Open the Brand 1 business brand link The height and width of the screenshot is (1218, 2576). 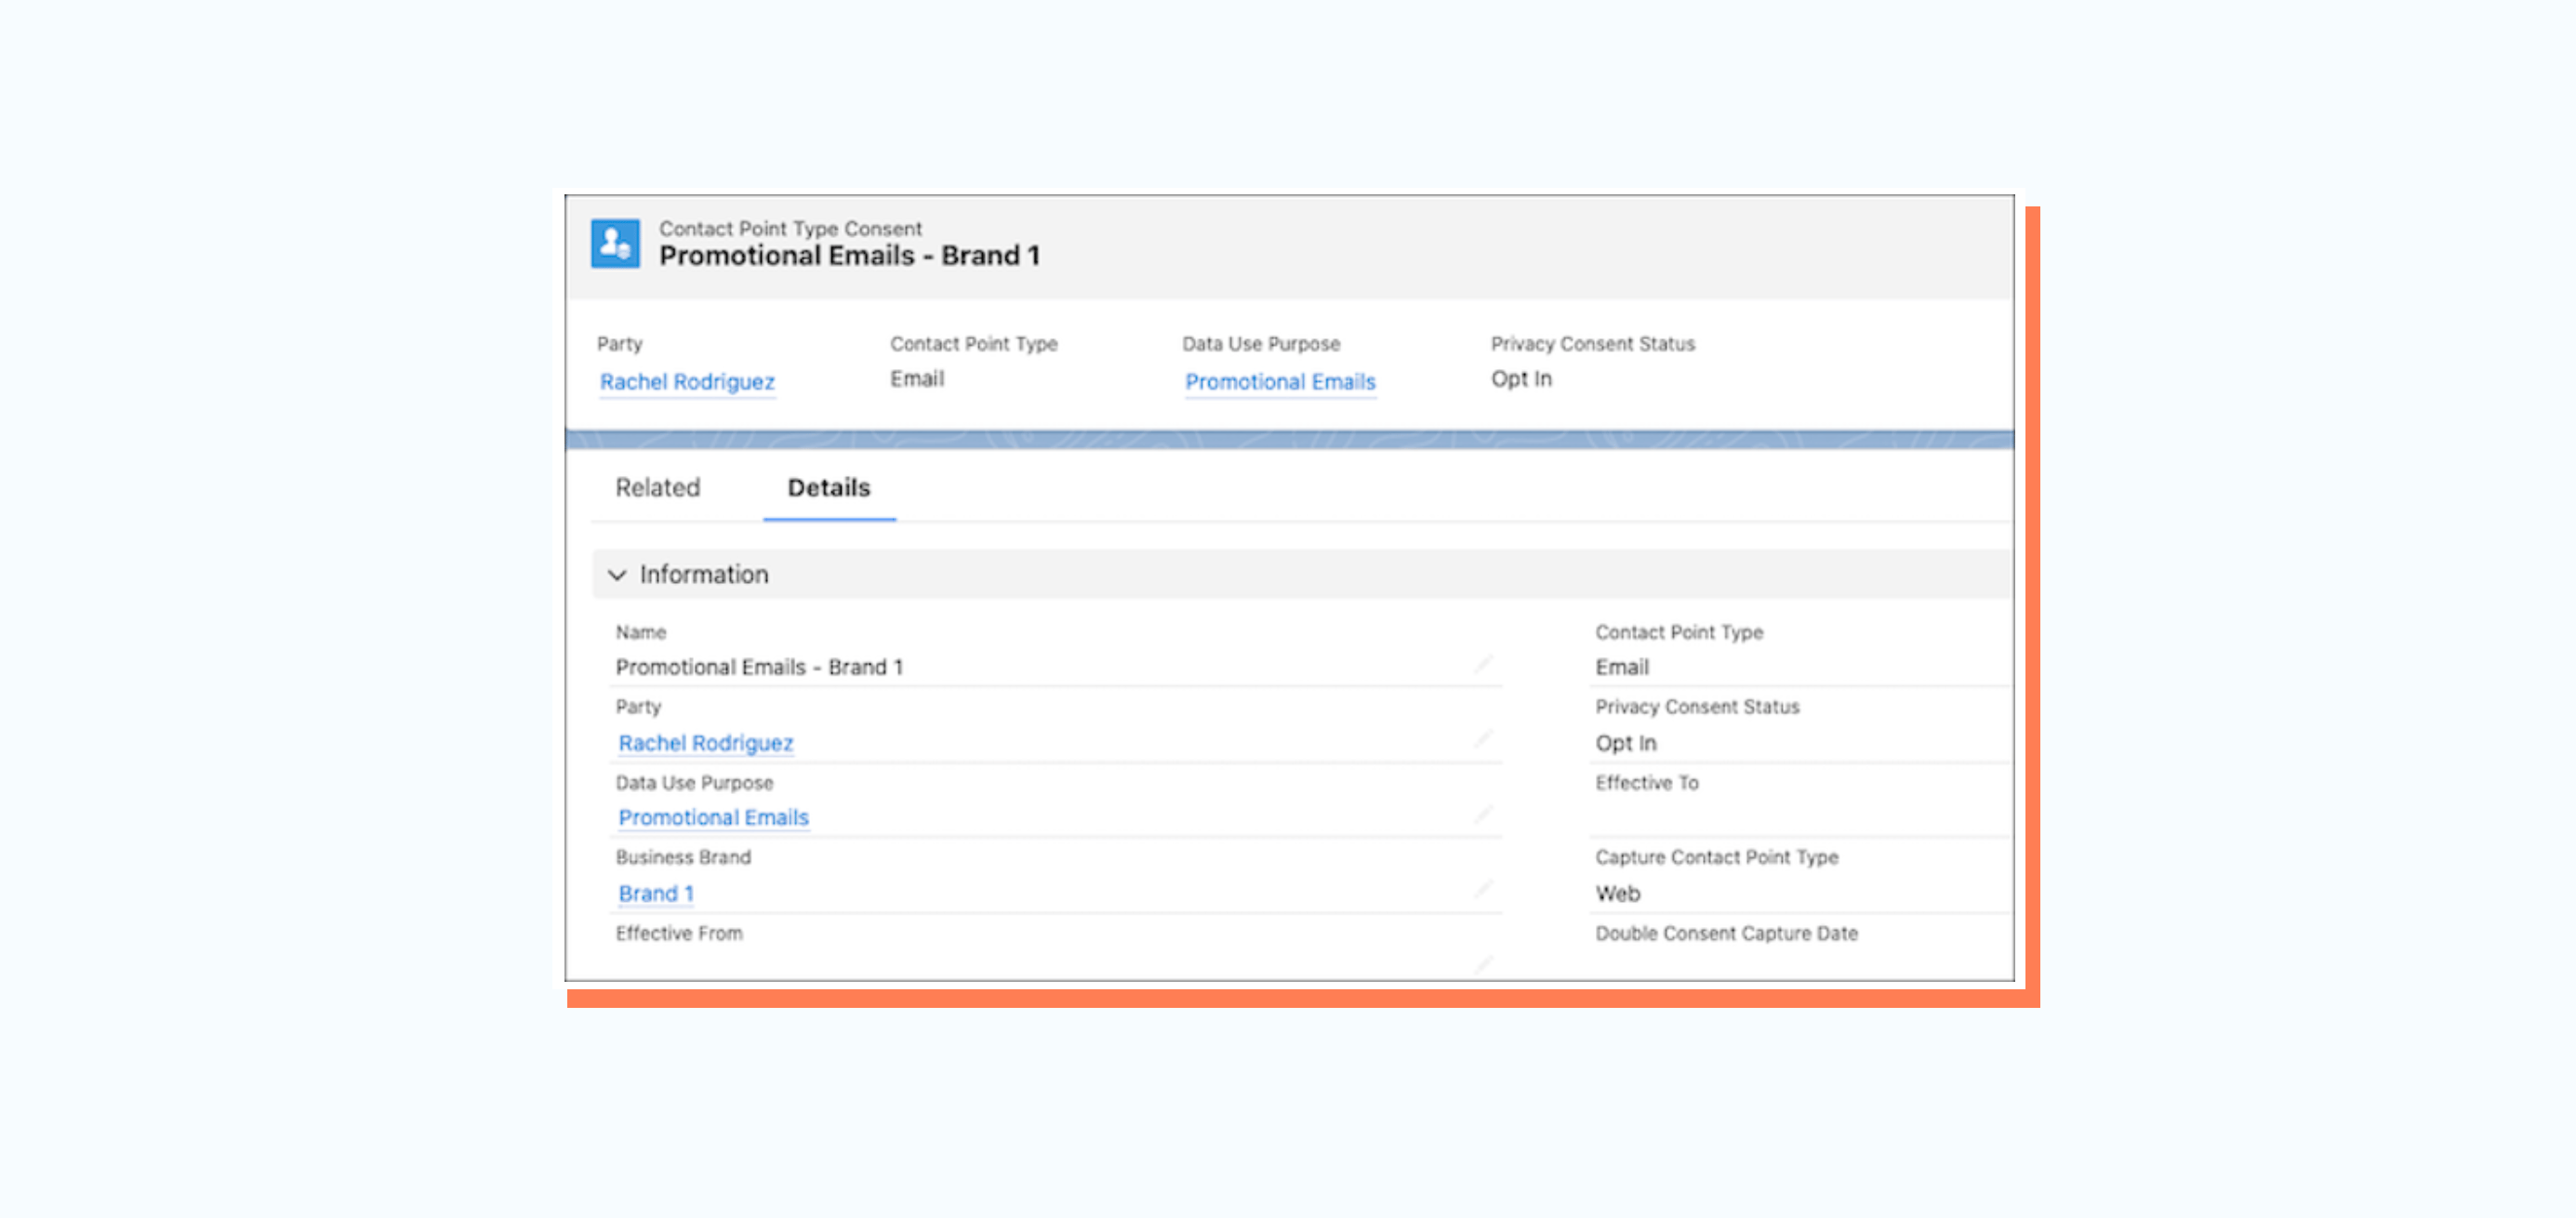coord(656,894)
